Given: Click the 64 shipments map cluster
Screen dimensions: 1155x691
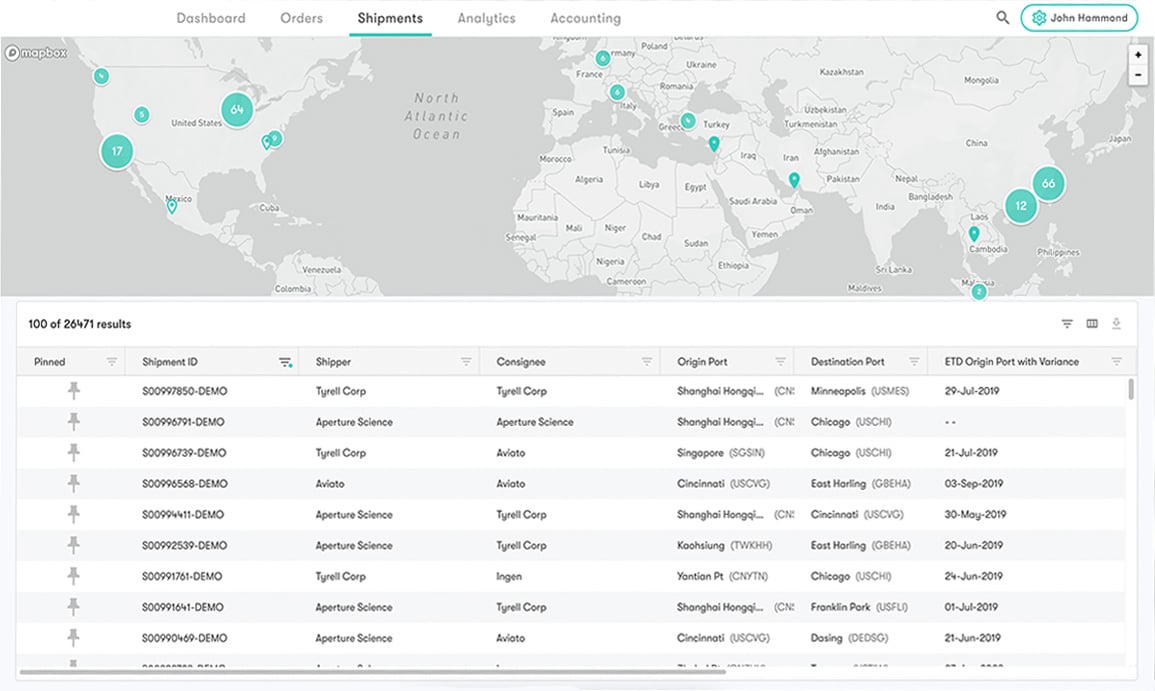Looking at the screenshot, I should tap(236, 110).
